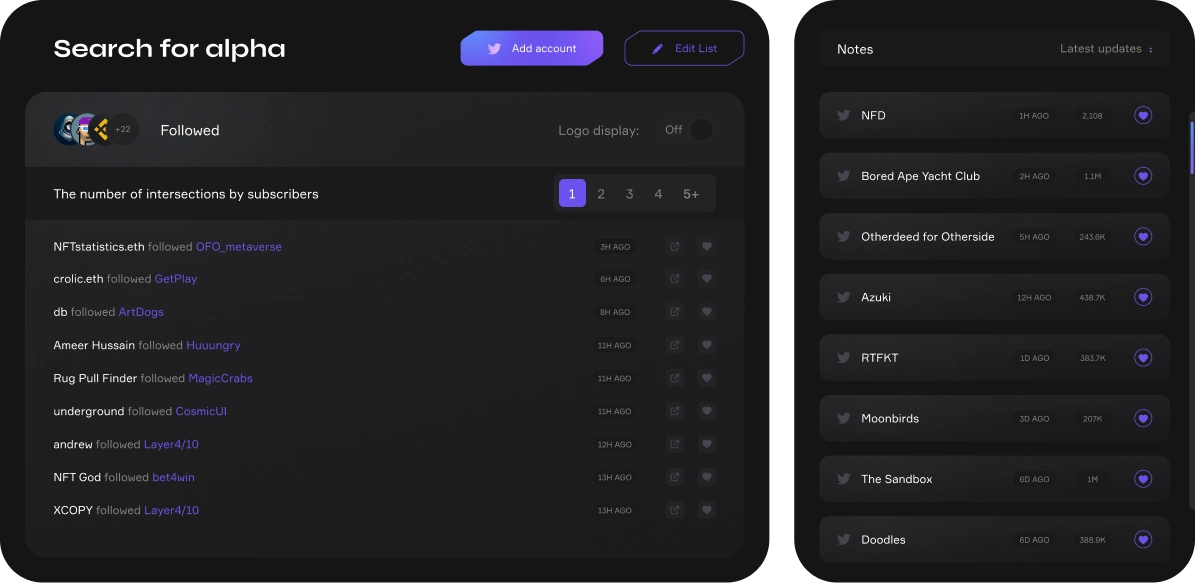Select intersection count 3
The image size is (1195, 583).
630,194
